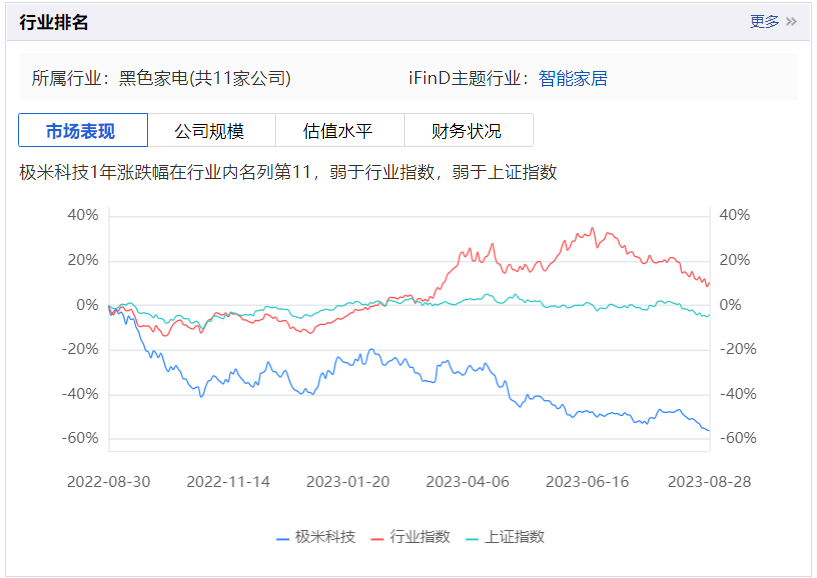Switch to the 公司规模 tab
Viewport: 817px width, 578px height.
[210, 131]
